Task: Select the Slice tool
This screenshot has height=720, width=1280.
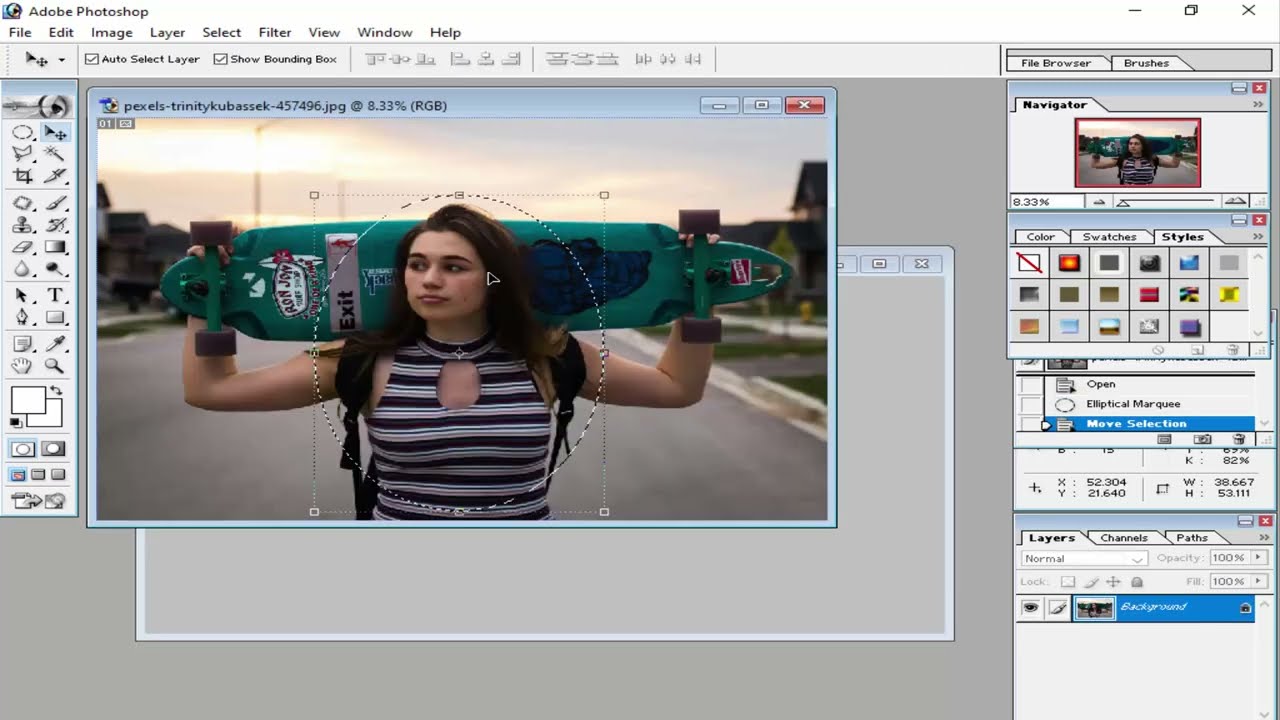Action: coord(55,176)
